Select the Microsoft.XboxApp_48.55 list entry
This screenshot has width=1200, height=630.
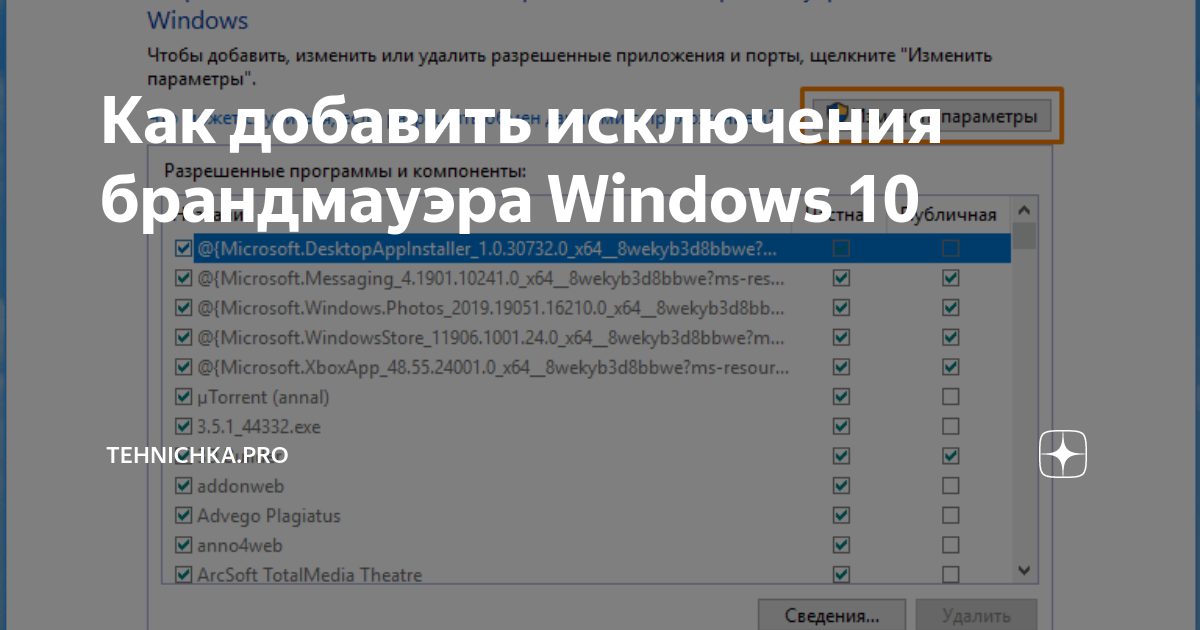491,367
